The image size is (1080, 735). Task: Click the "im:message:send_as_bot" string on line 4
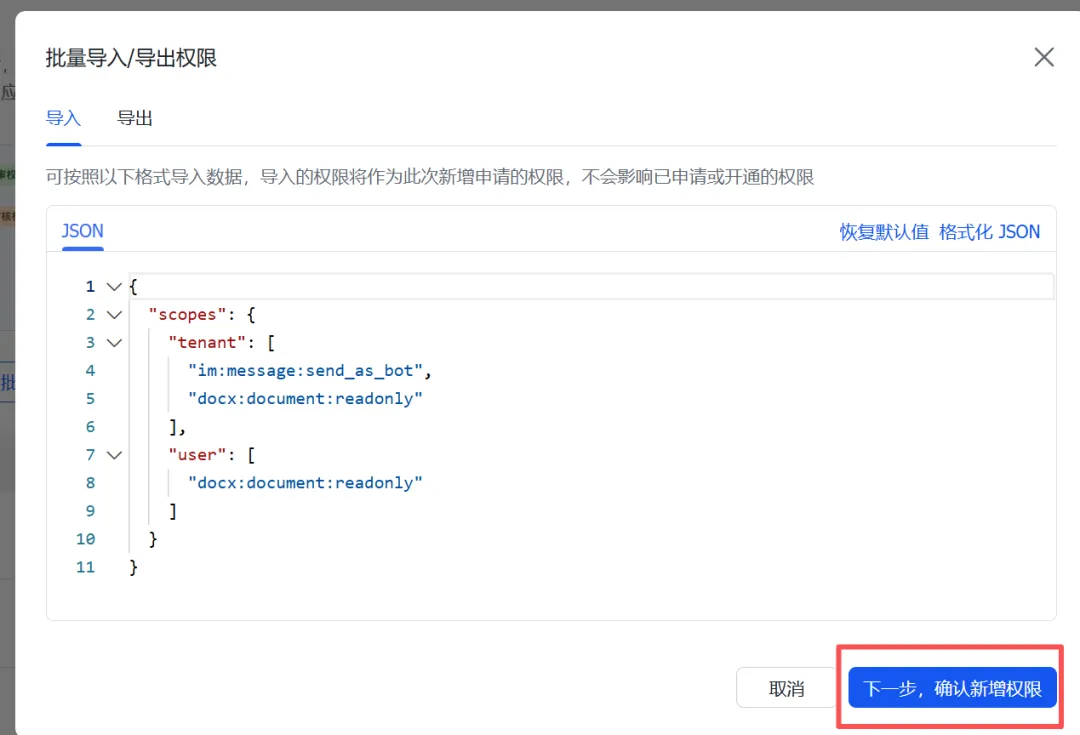click(305, 371)
